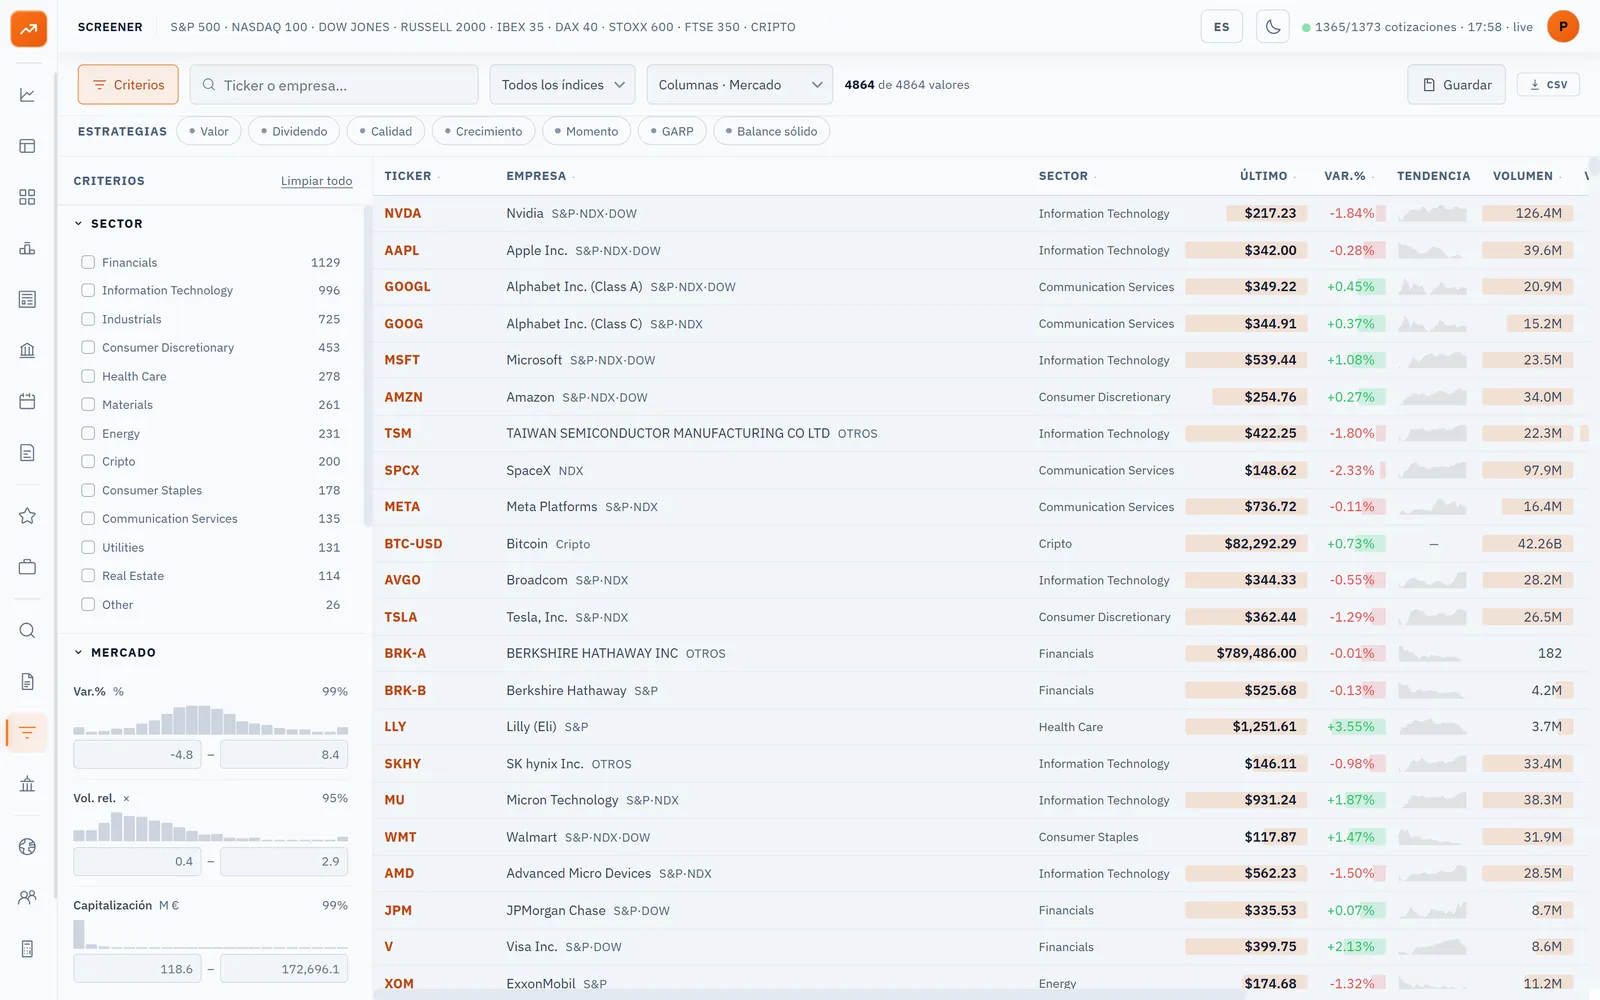Click the Var.% histogram range slider
Screen dimensions: 1600x1000
(x=210, y=720)
